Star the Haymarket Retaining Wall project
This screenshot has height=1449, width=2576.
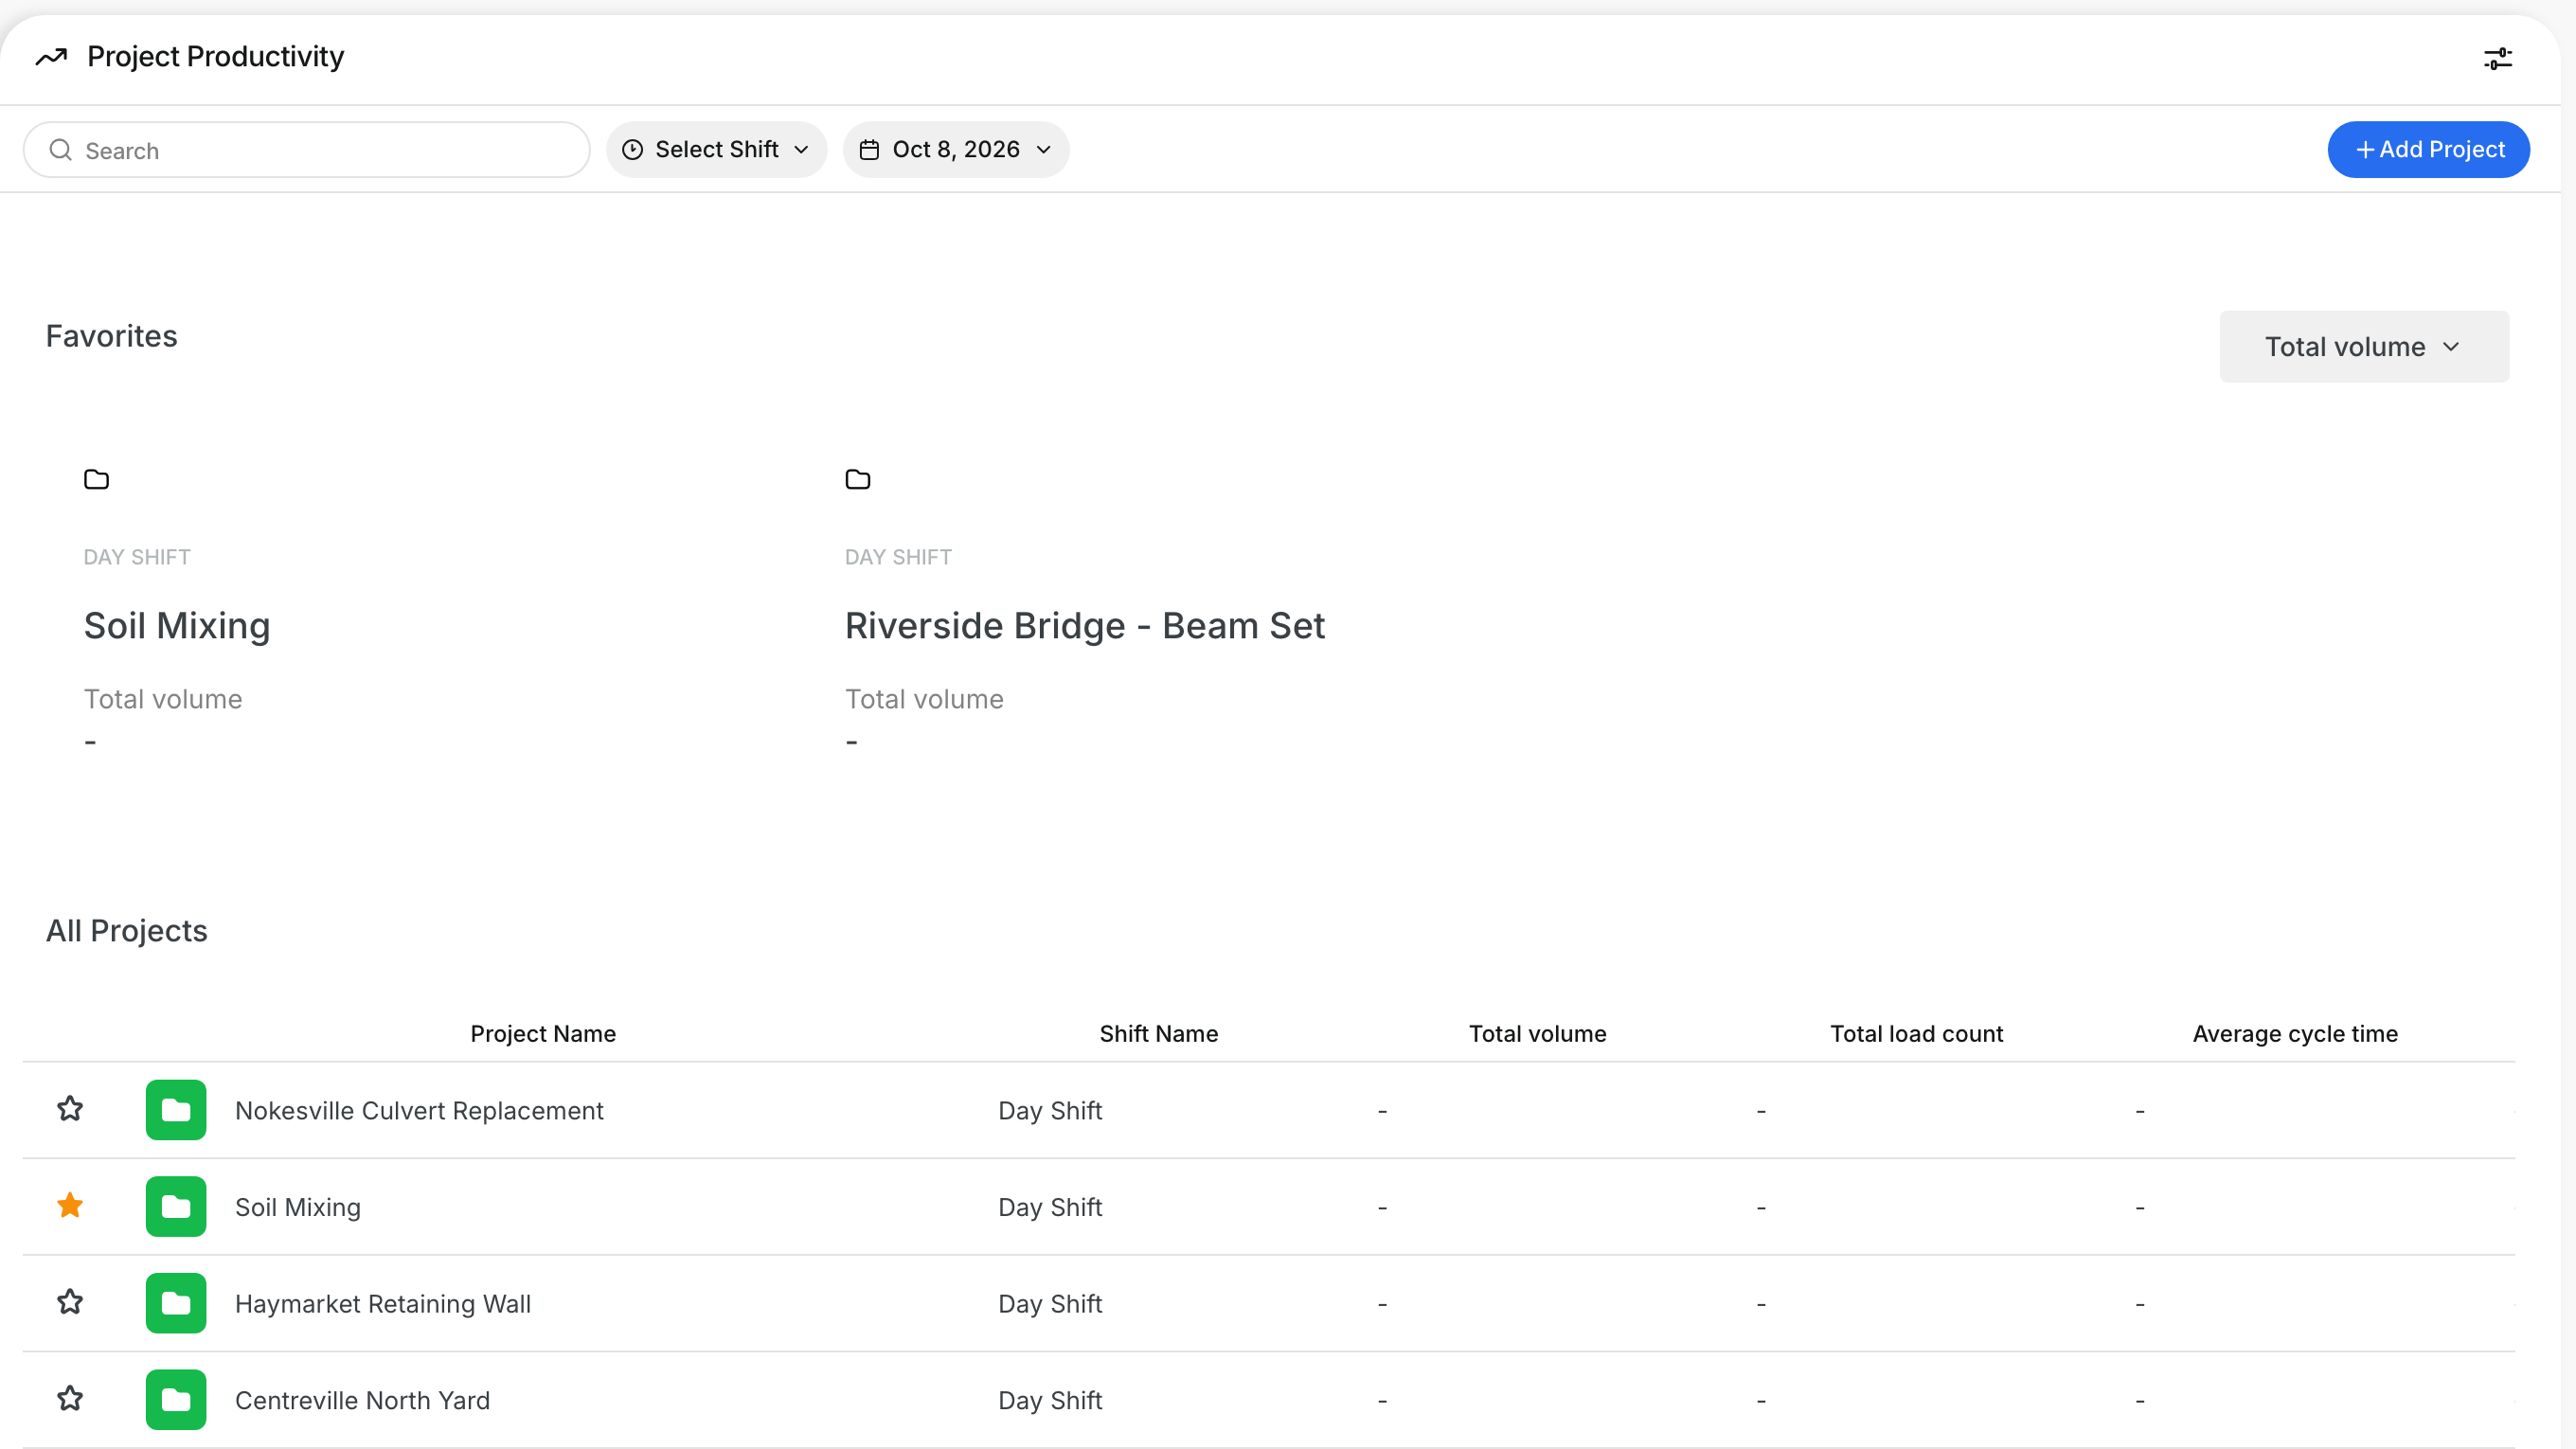tap(70, 1301)
